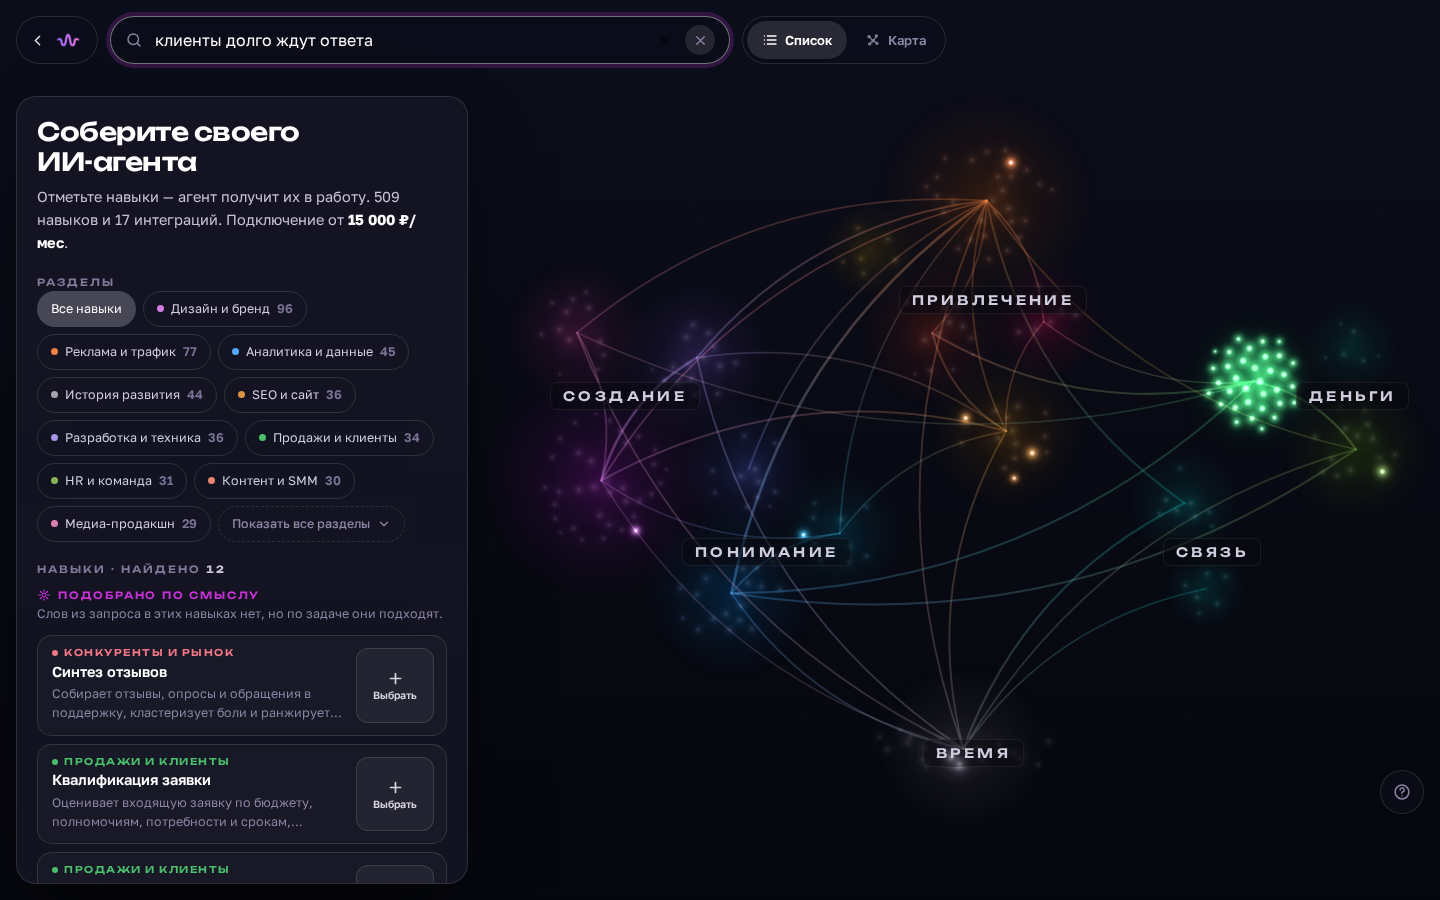Add the Квалификация заявки skill
This screenshot has height=900, width=1440.
[395, 794]
